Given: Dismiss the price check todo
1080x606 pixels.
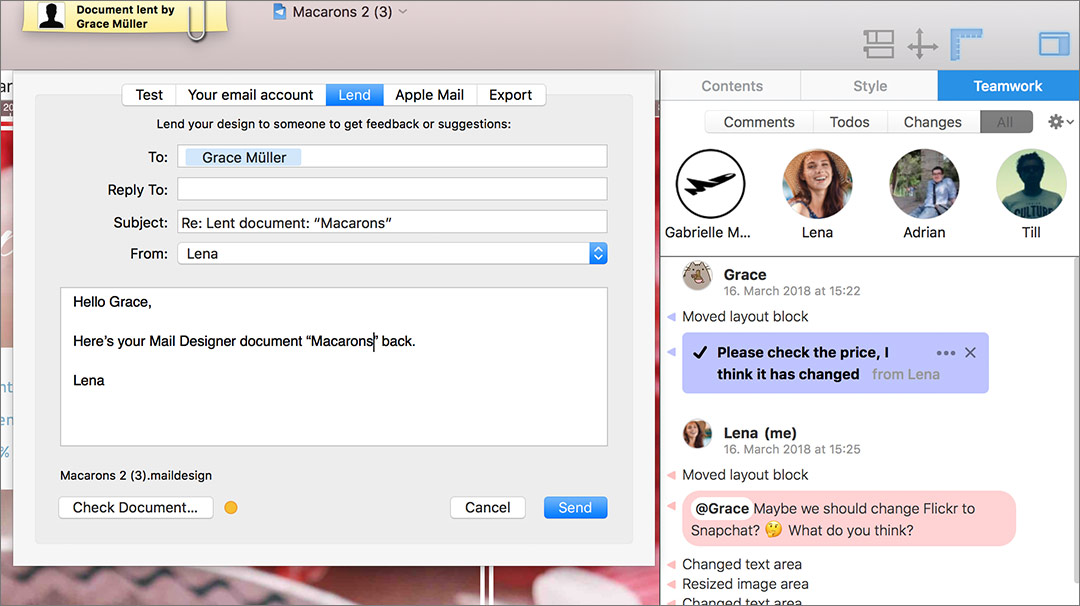Looking at the screenshot, I should tap(970, 353).
